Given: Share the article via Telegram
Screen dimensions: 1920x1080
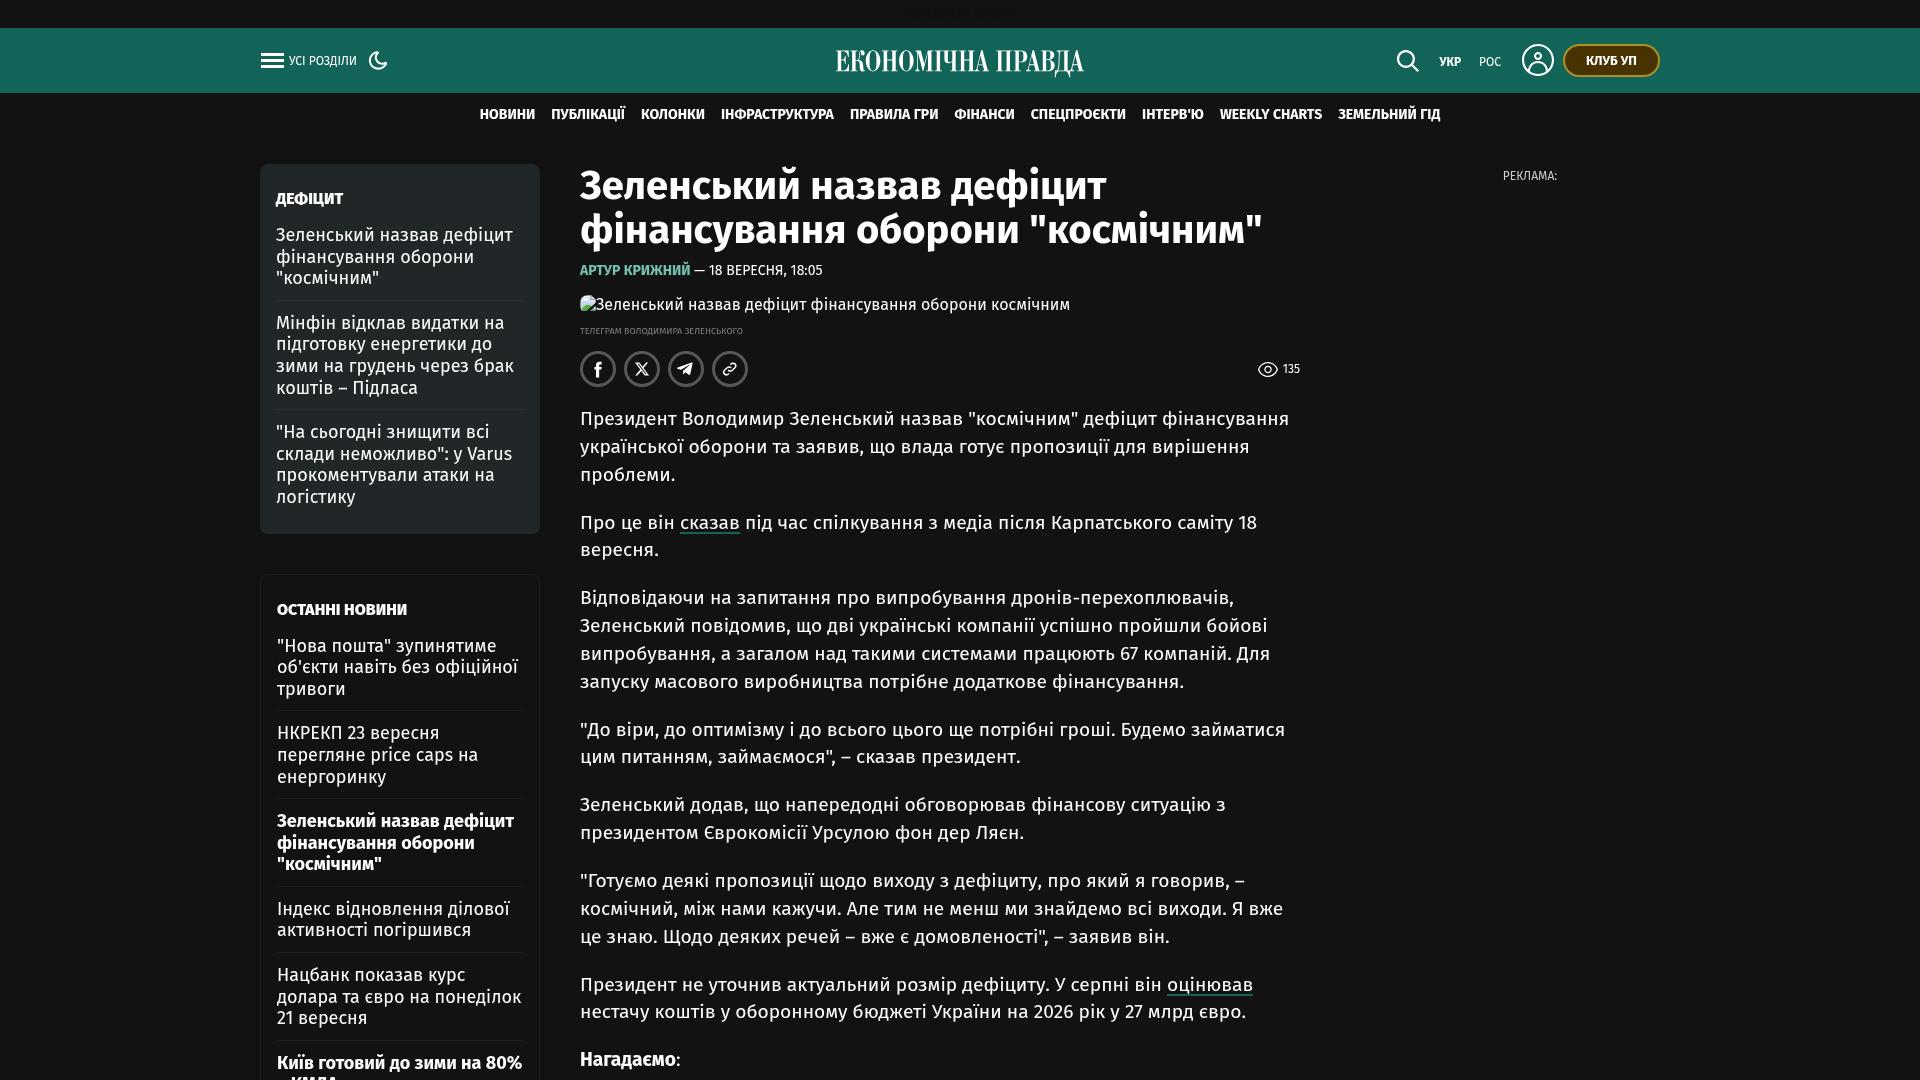Looking at the screenshot, I should pos(686,369).
